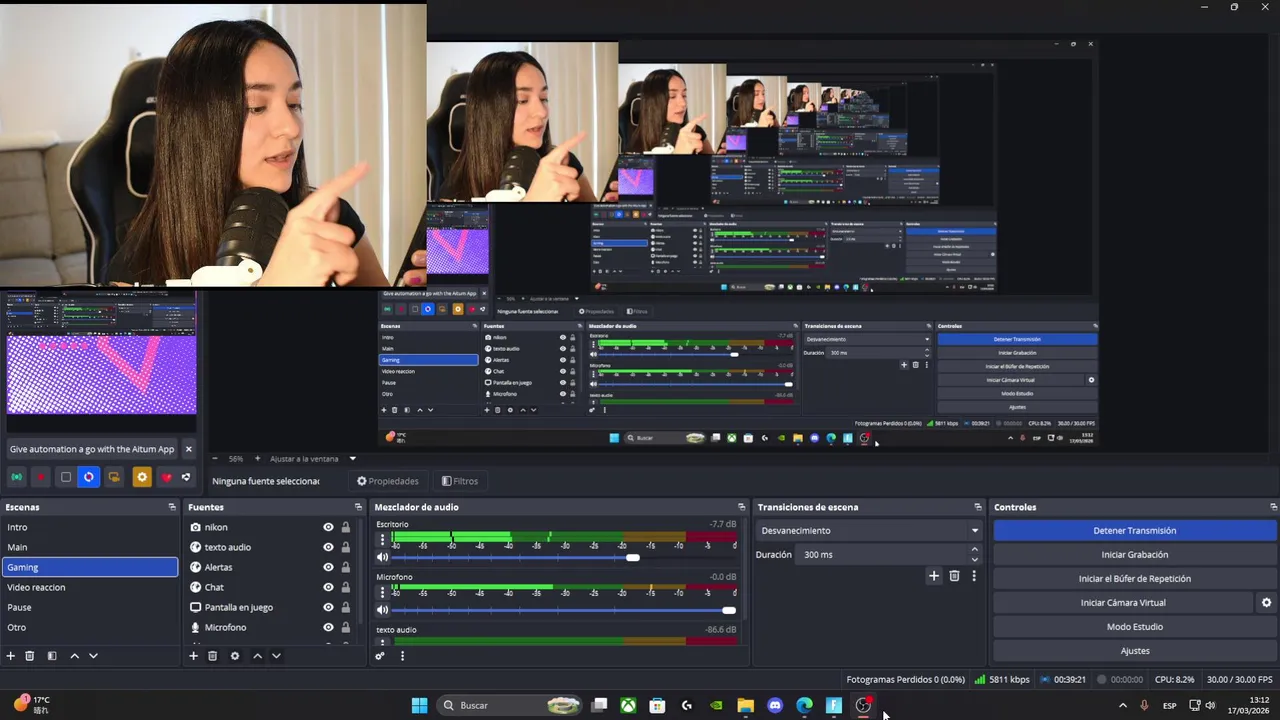
Task: Click the red heart icon in the Aitum dock
Action: tap(166, 477)
